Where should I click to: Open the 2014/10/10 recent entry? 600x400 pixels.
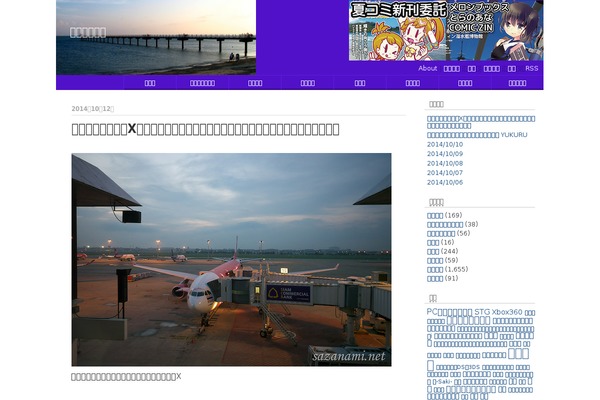445,144
